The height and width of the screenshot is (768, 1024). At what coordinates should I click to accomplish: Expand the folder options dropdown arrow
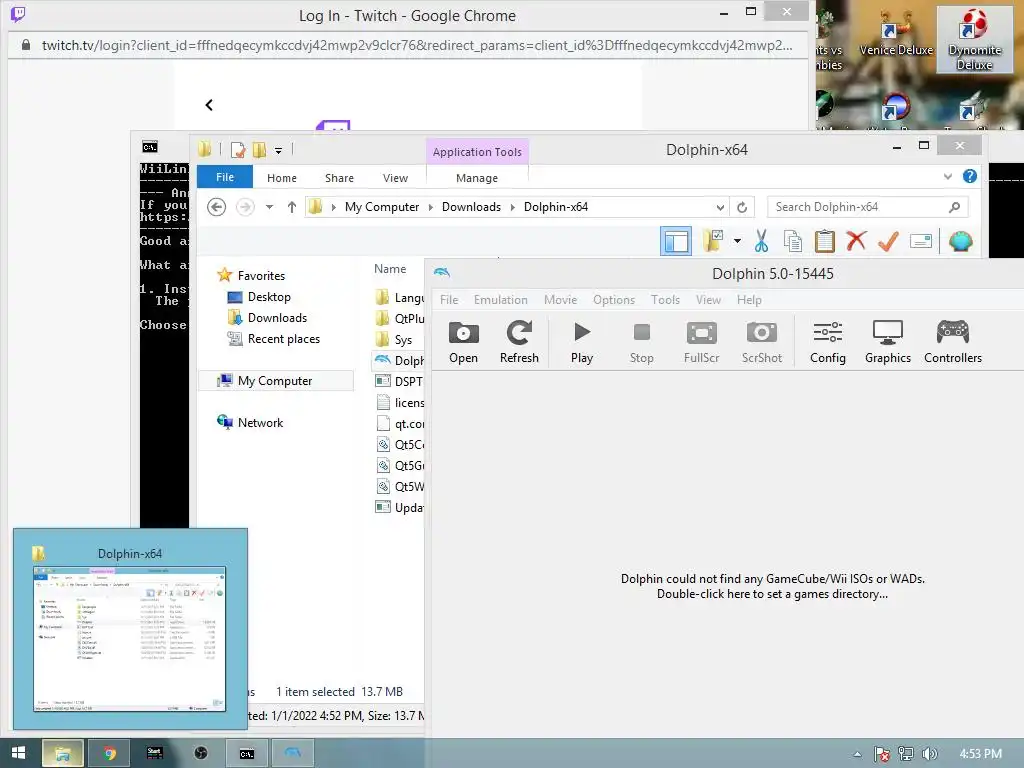tap(737, 241)
